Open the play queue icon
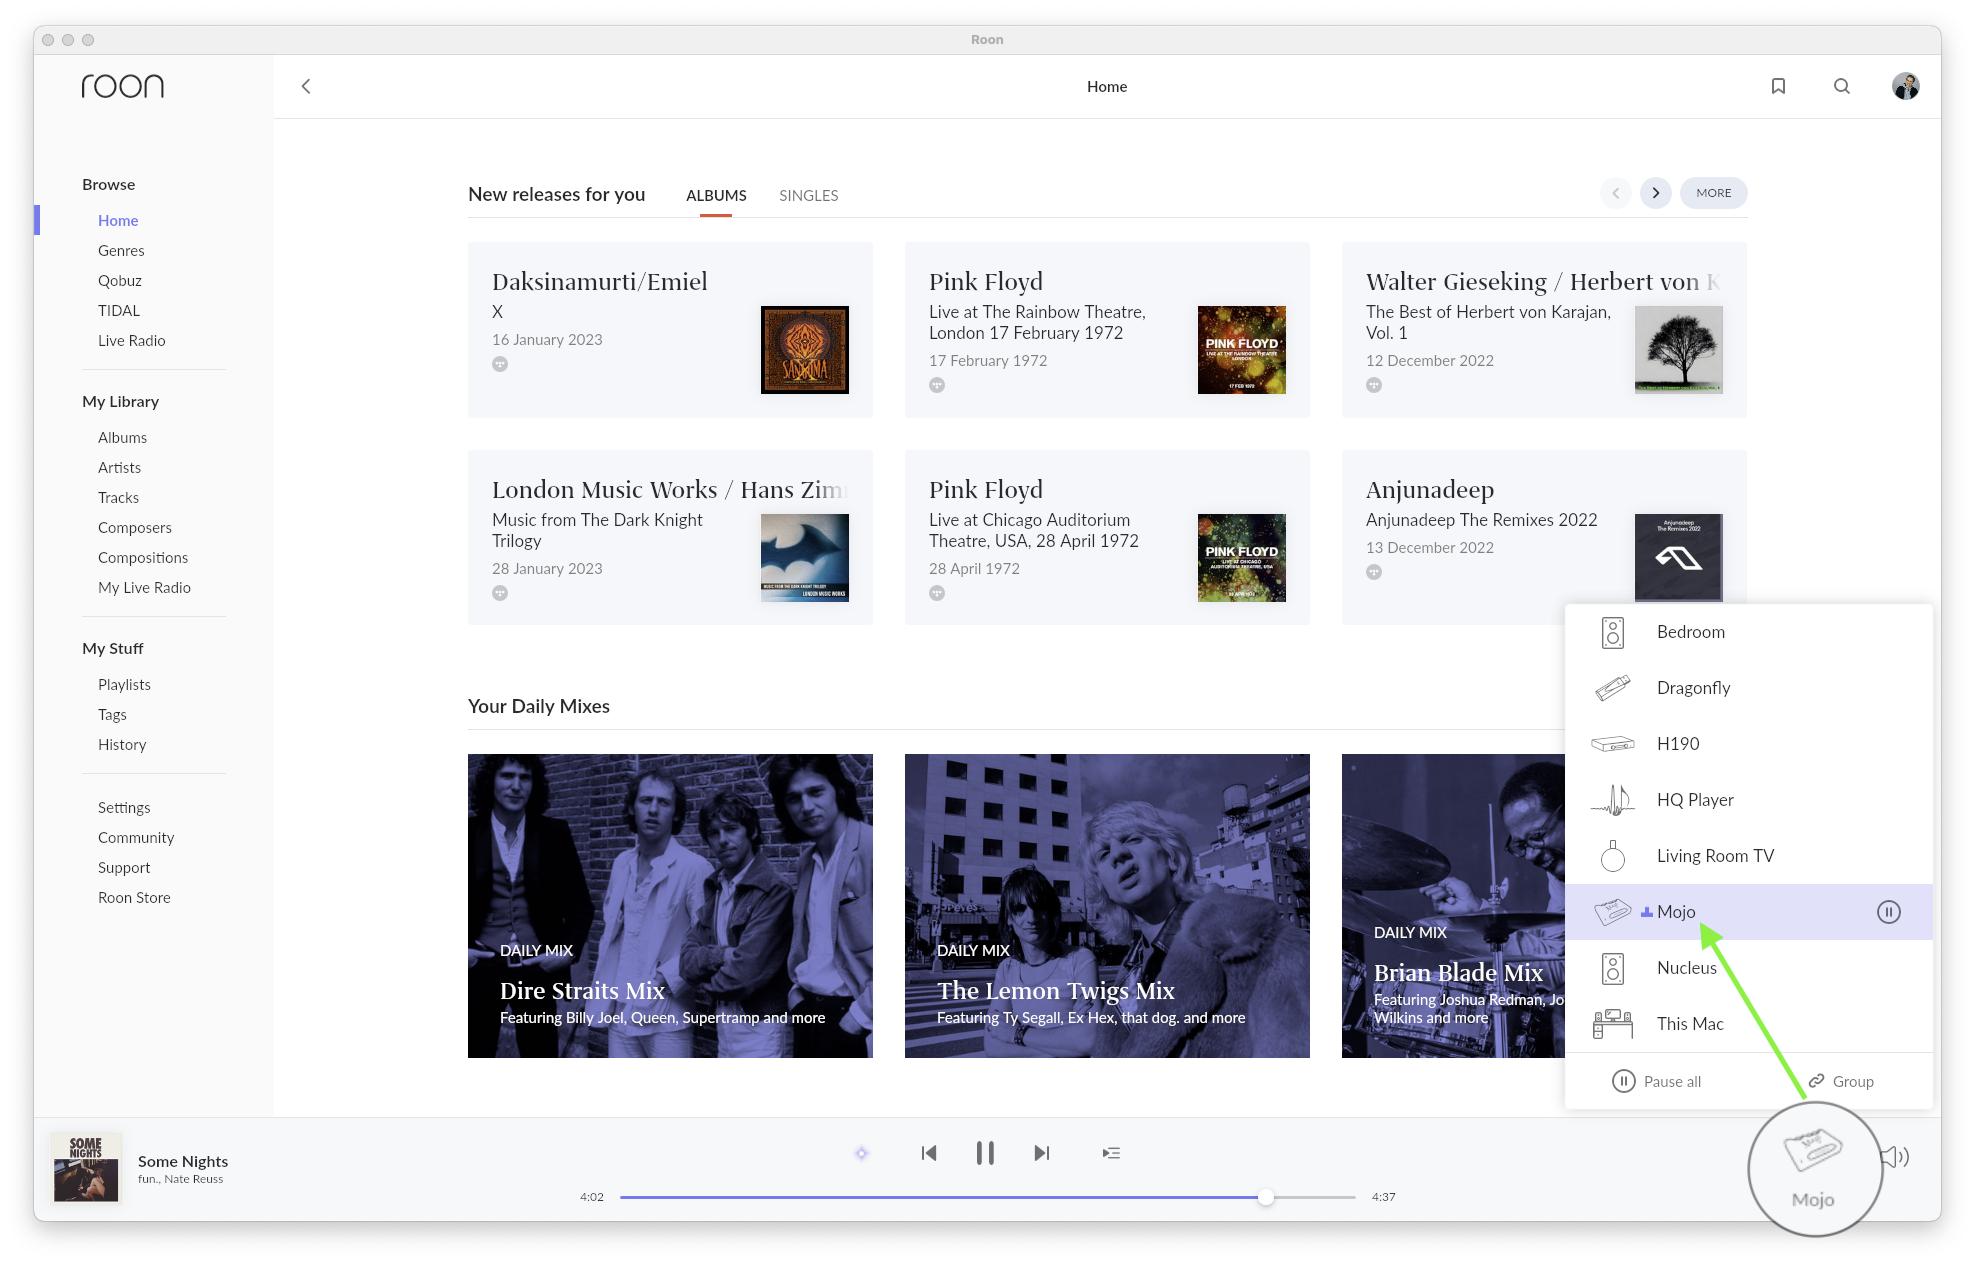Image resolution: width=1975 pixels, height=1263 pixels. point(1111,1153)
